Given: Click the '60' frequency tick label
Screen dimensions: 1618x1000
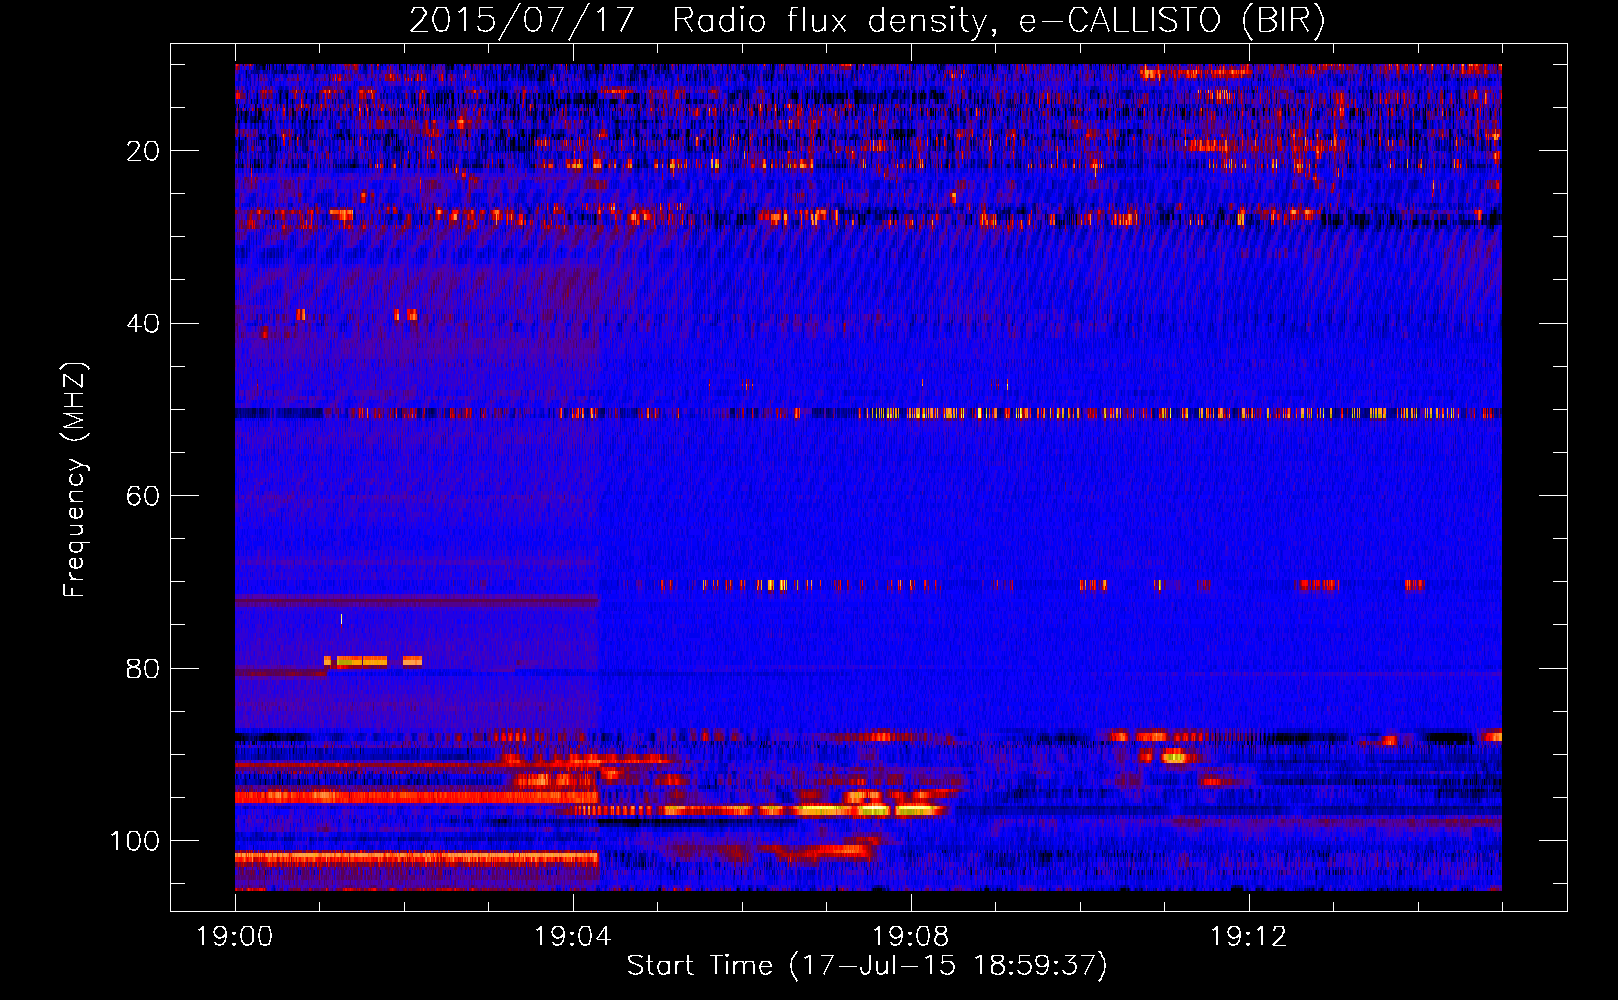Looking at the screenshot, I should pyautogui.click(x=143, y=496).
